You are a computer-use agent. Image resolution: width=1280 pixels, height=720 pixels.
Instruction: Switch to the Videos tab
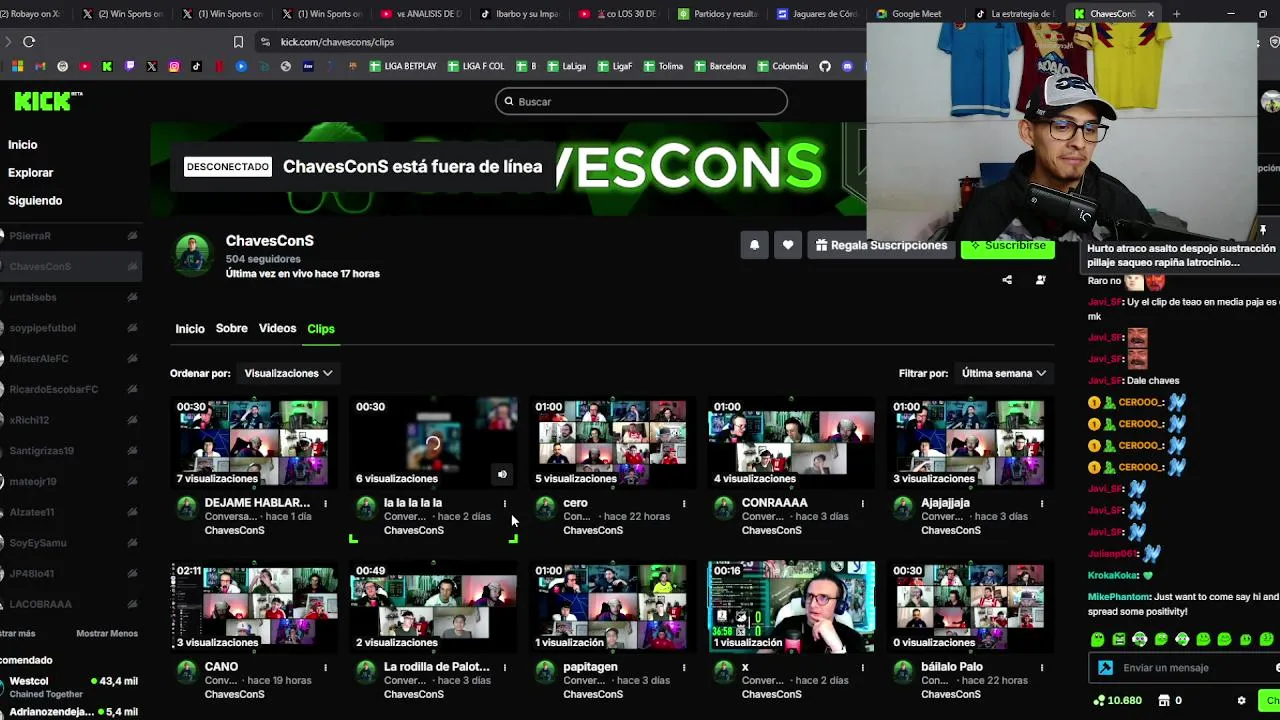(277, 328)
